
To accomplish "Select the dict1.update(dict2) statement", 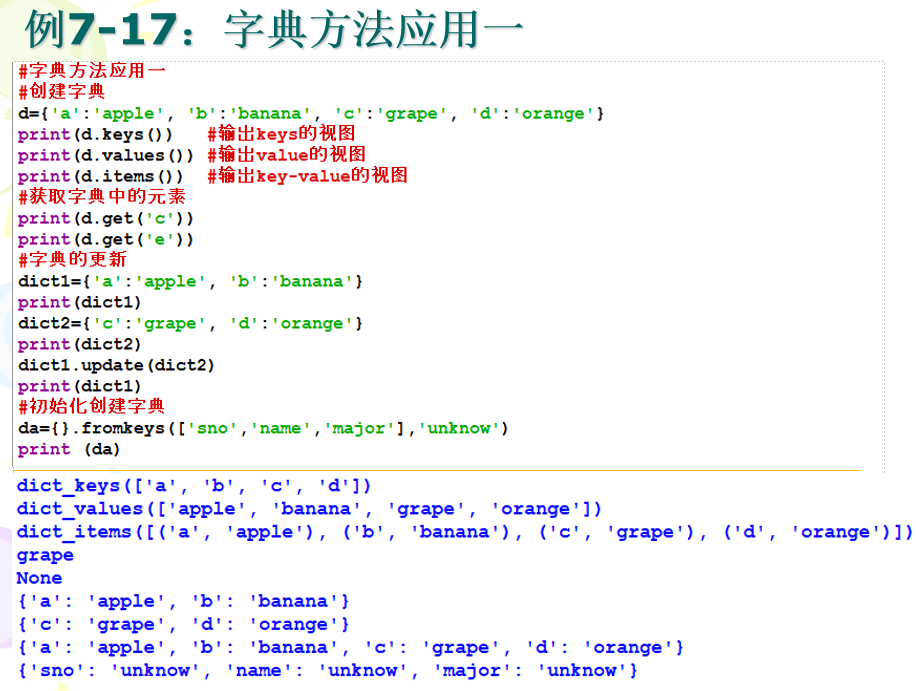I will tap(120, 365).
